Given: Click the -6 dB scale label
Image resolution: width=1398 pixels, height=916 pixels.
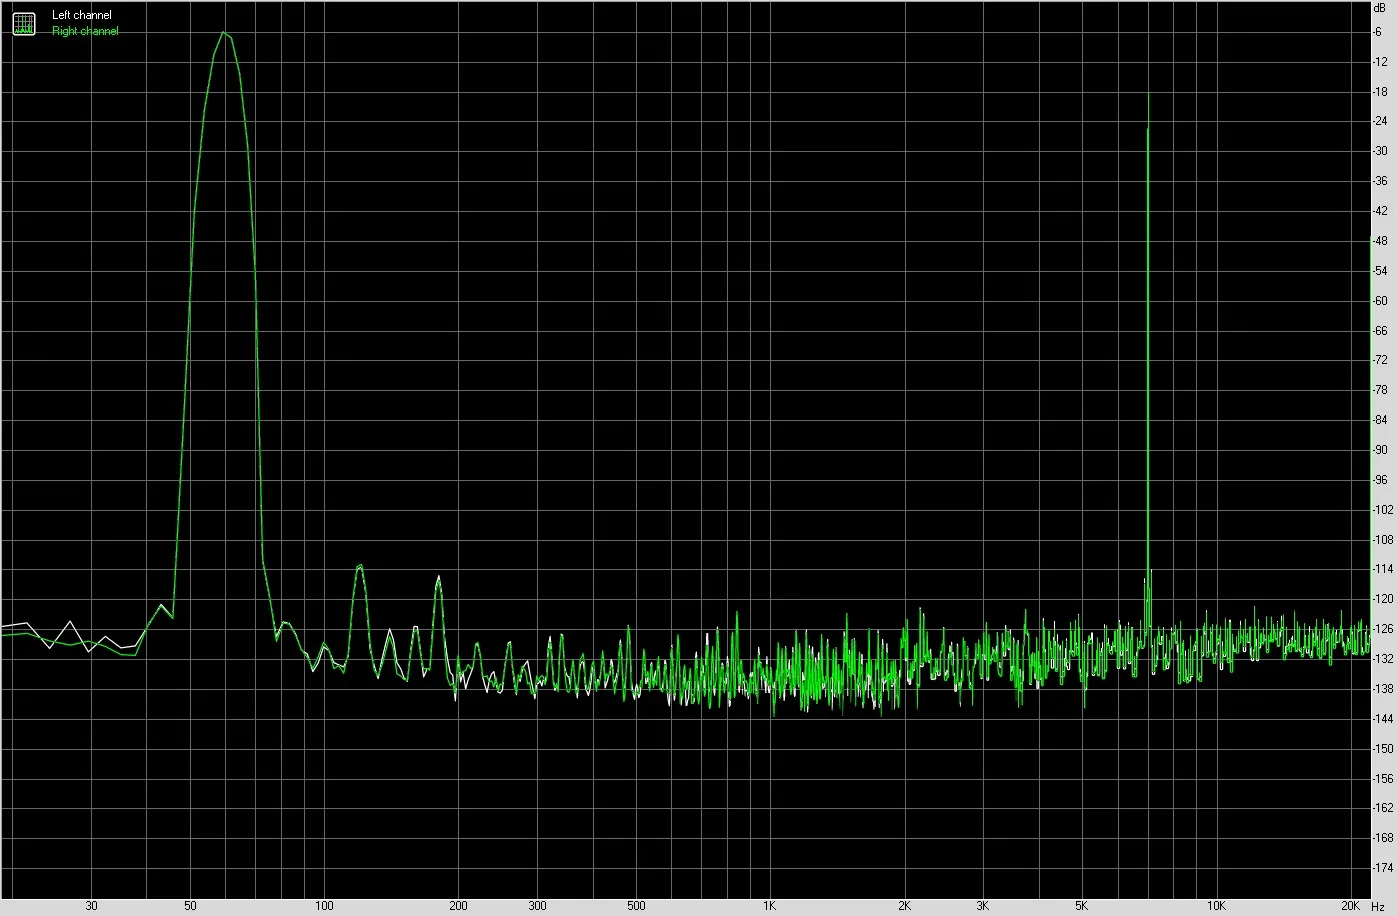Looking at the screenshot, I should pos(1379,32).
